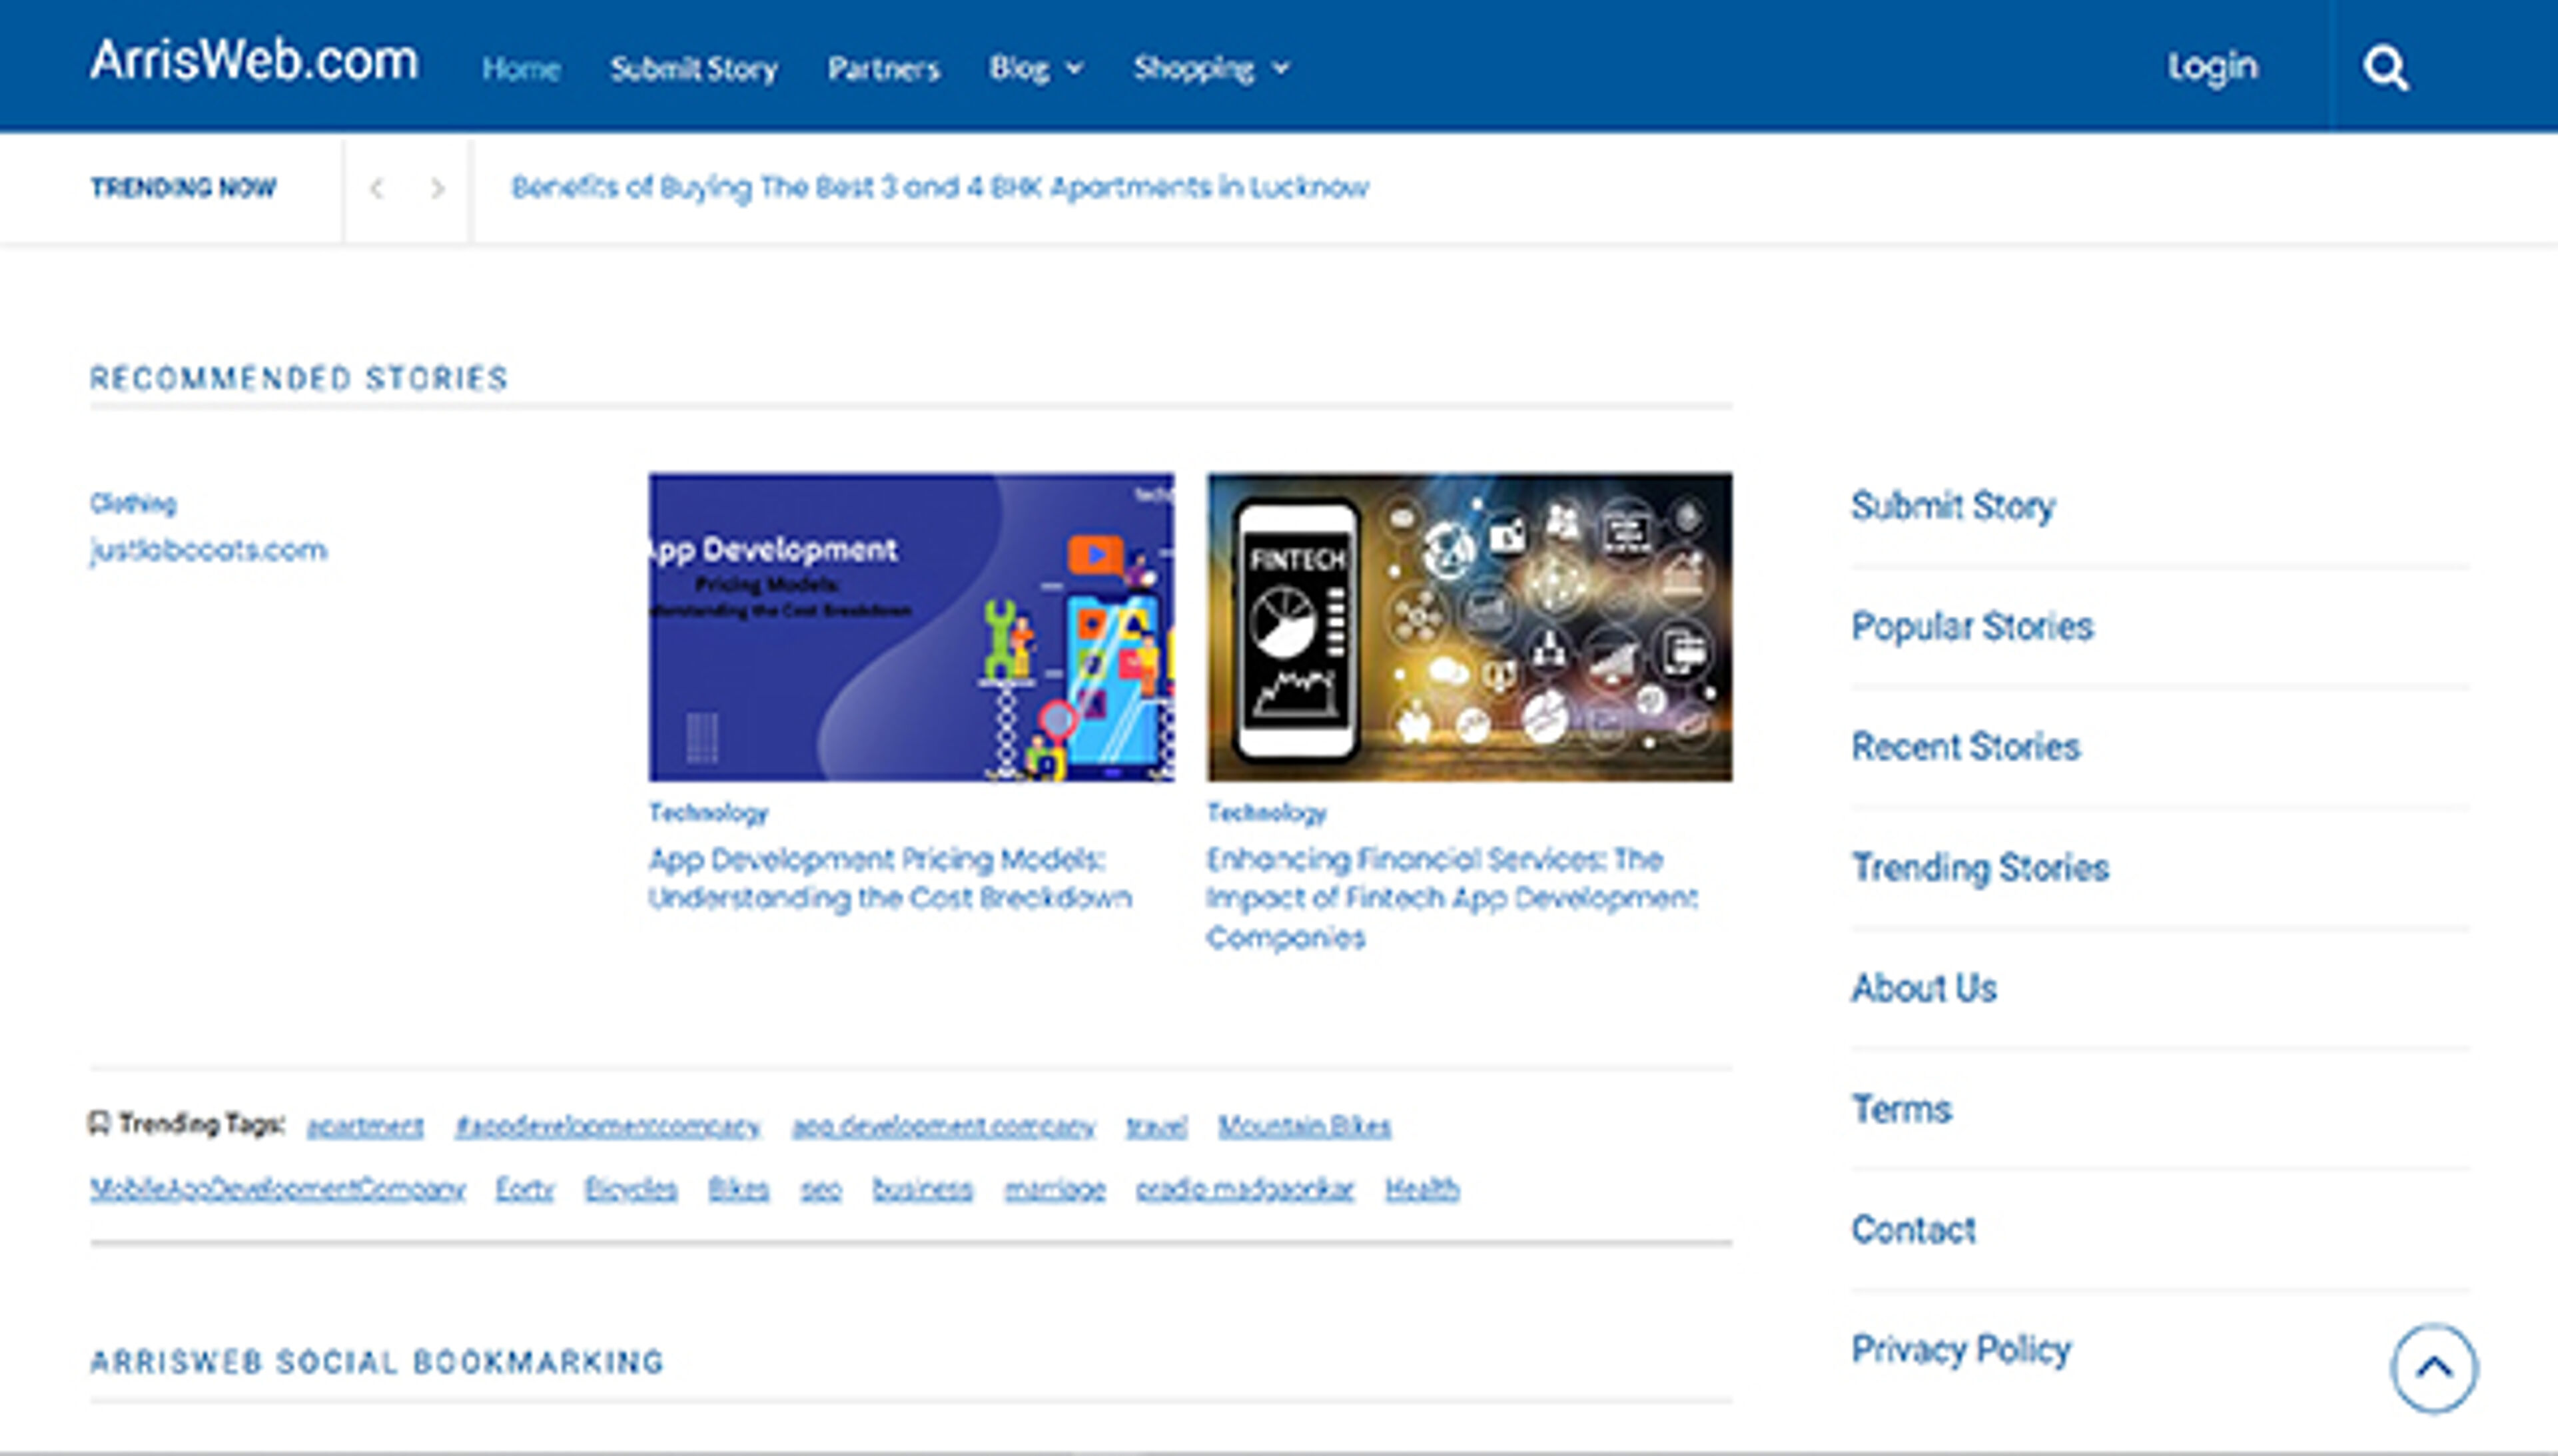Viewport: 2558px width, 1456px height.
Task: Open justlabcoats.com story link
Action: click(208, 550)
